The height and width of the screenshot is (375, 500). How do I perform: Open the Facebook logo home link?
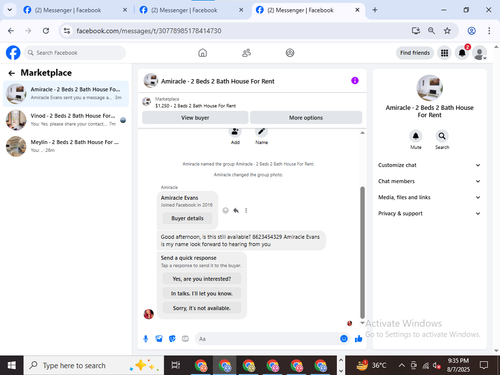(13, 53)
